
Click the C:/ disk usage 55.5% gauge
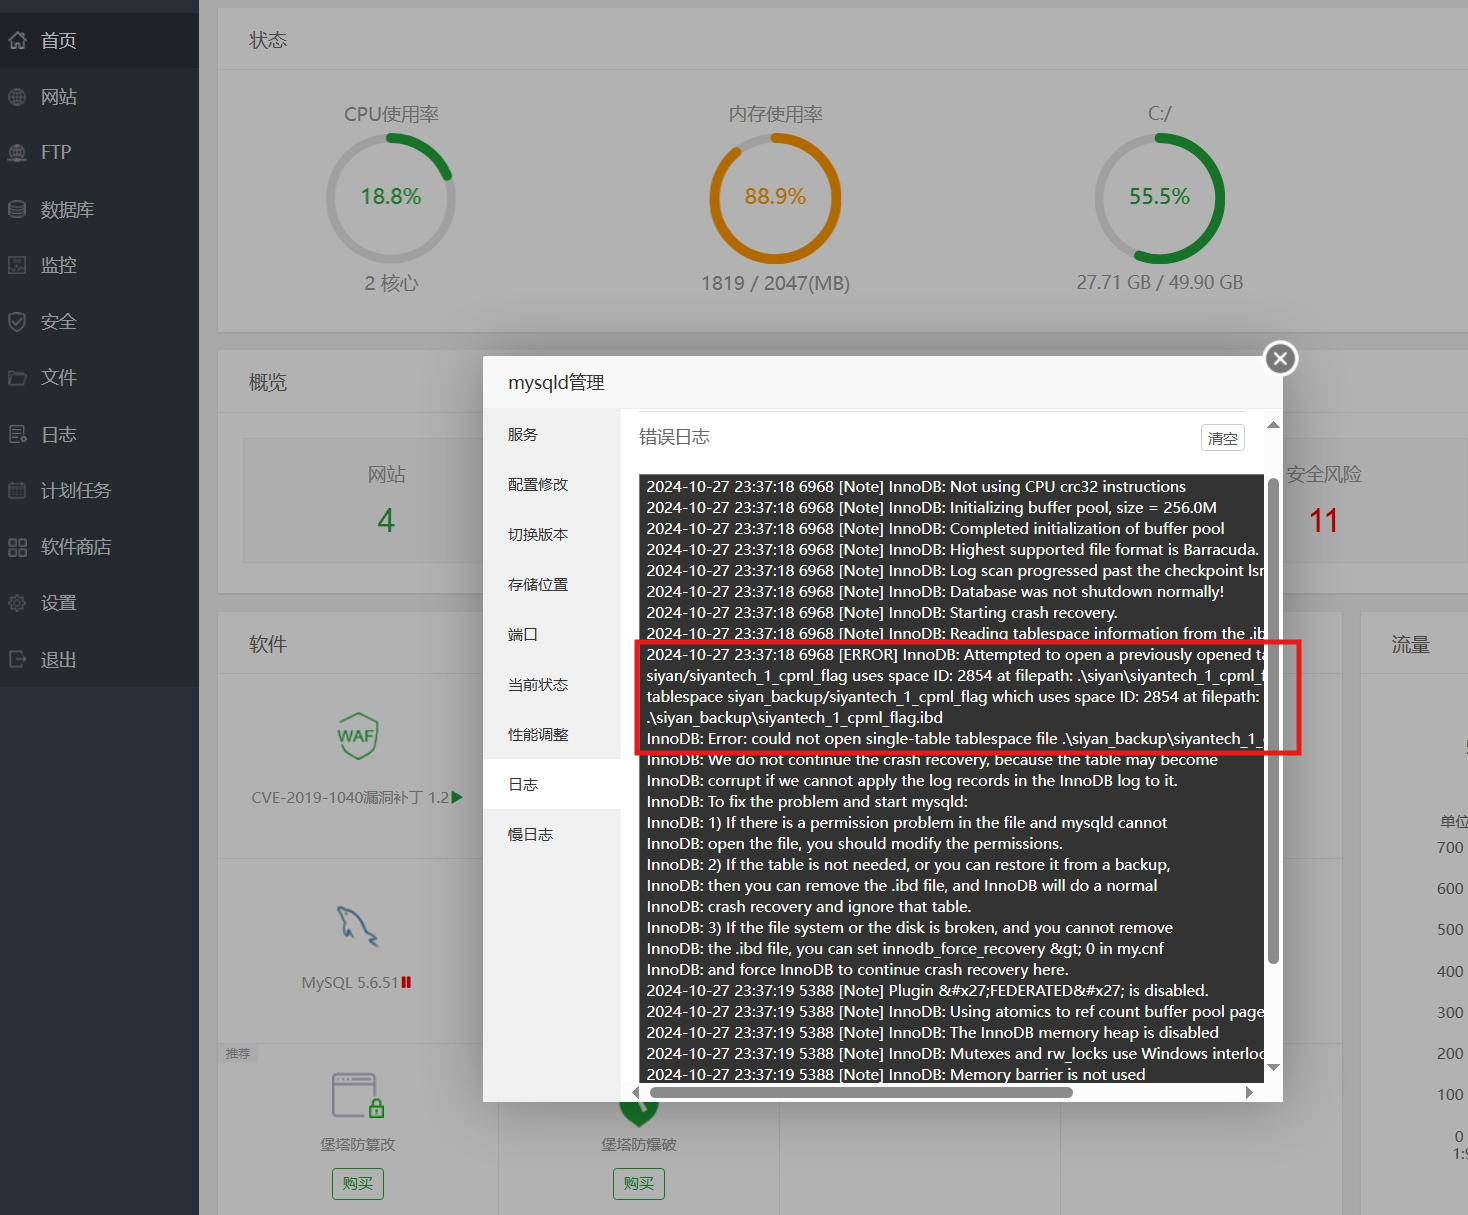(1160, 198)
